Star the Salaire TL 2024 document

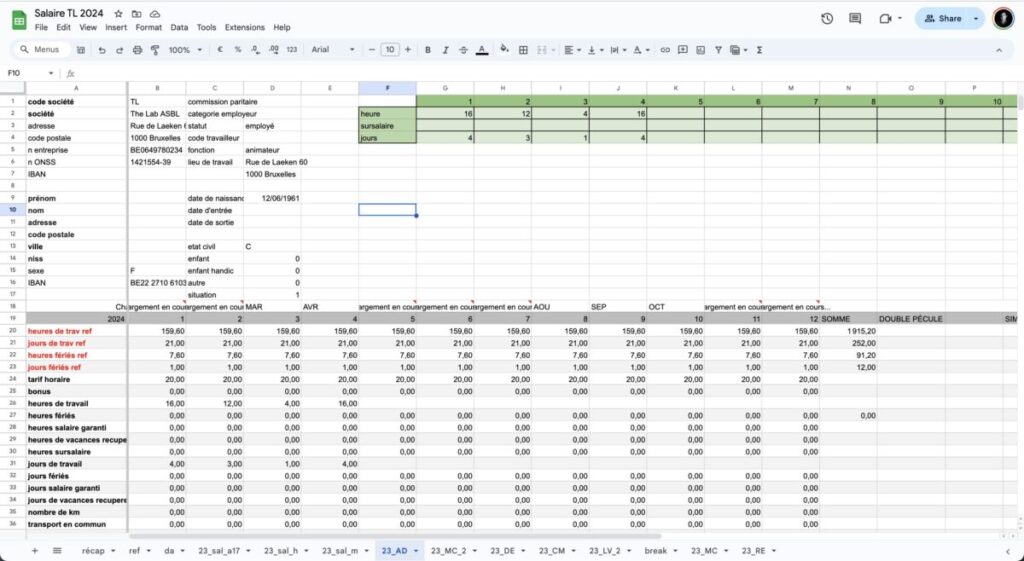[119, 14]
